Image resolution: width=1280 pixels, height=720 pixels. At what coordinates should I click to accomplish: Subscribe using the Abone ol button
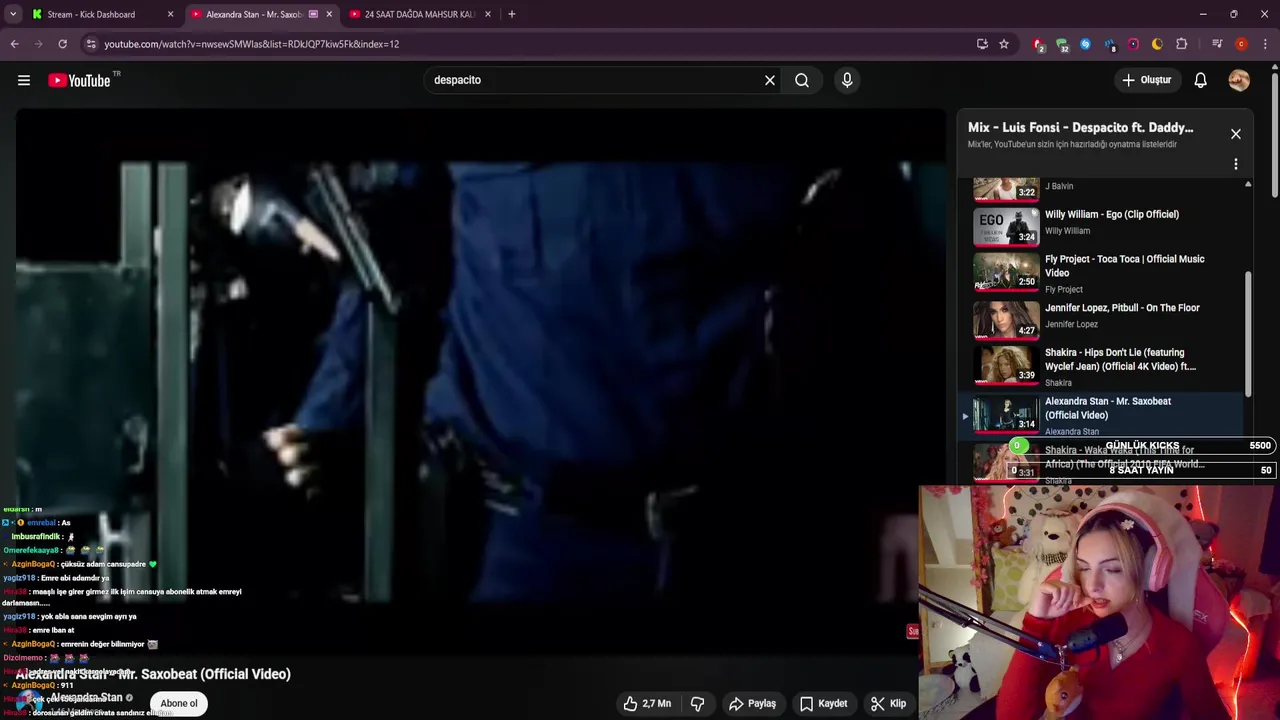pyautogui.click(x=179, y=703)
